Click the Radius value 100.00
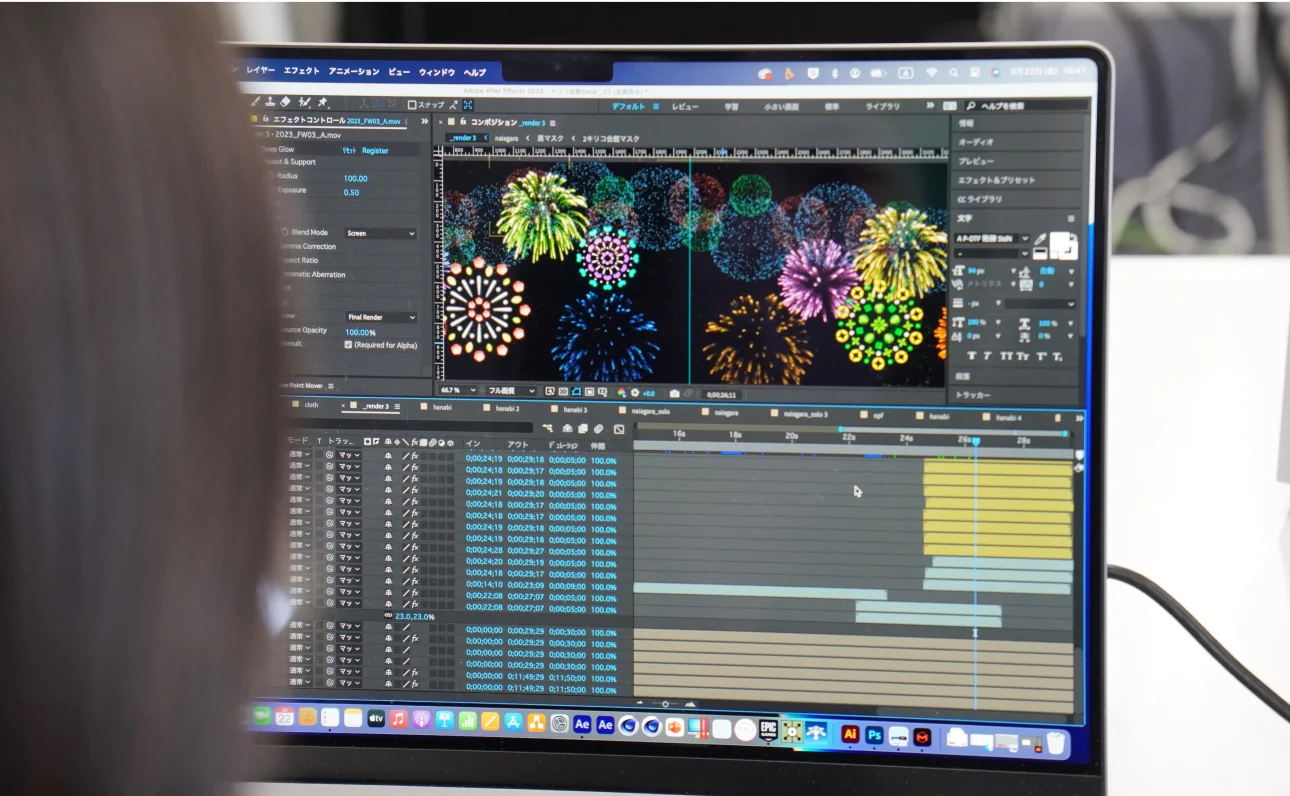The width and height of the screenshot is (1290, 796). (356, 178)
